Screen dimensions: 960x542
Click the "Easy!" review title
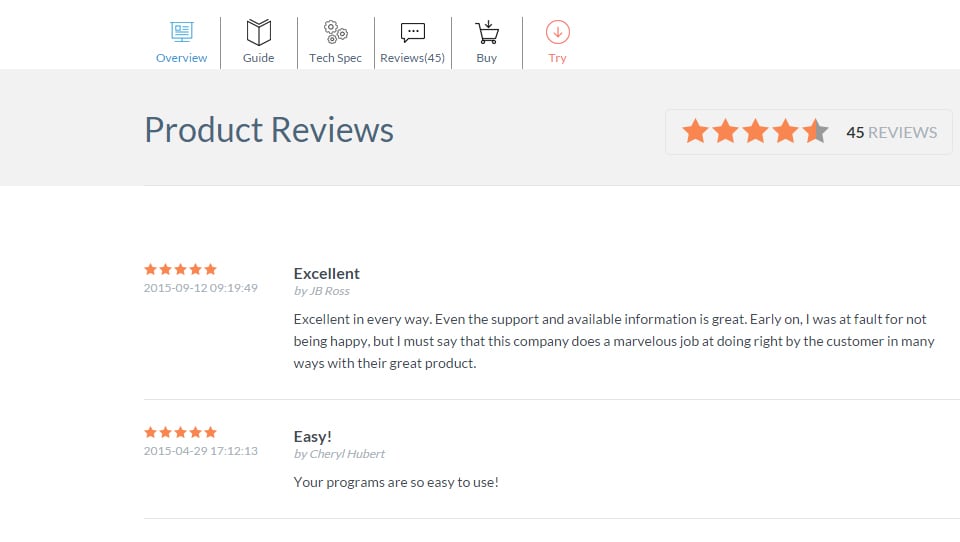point(313,436)
